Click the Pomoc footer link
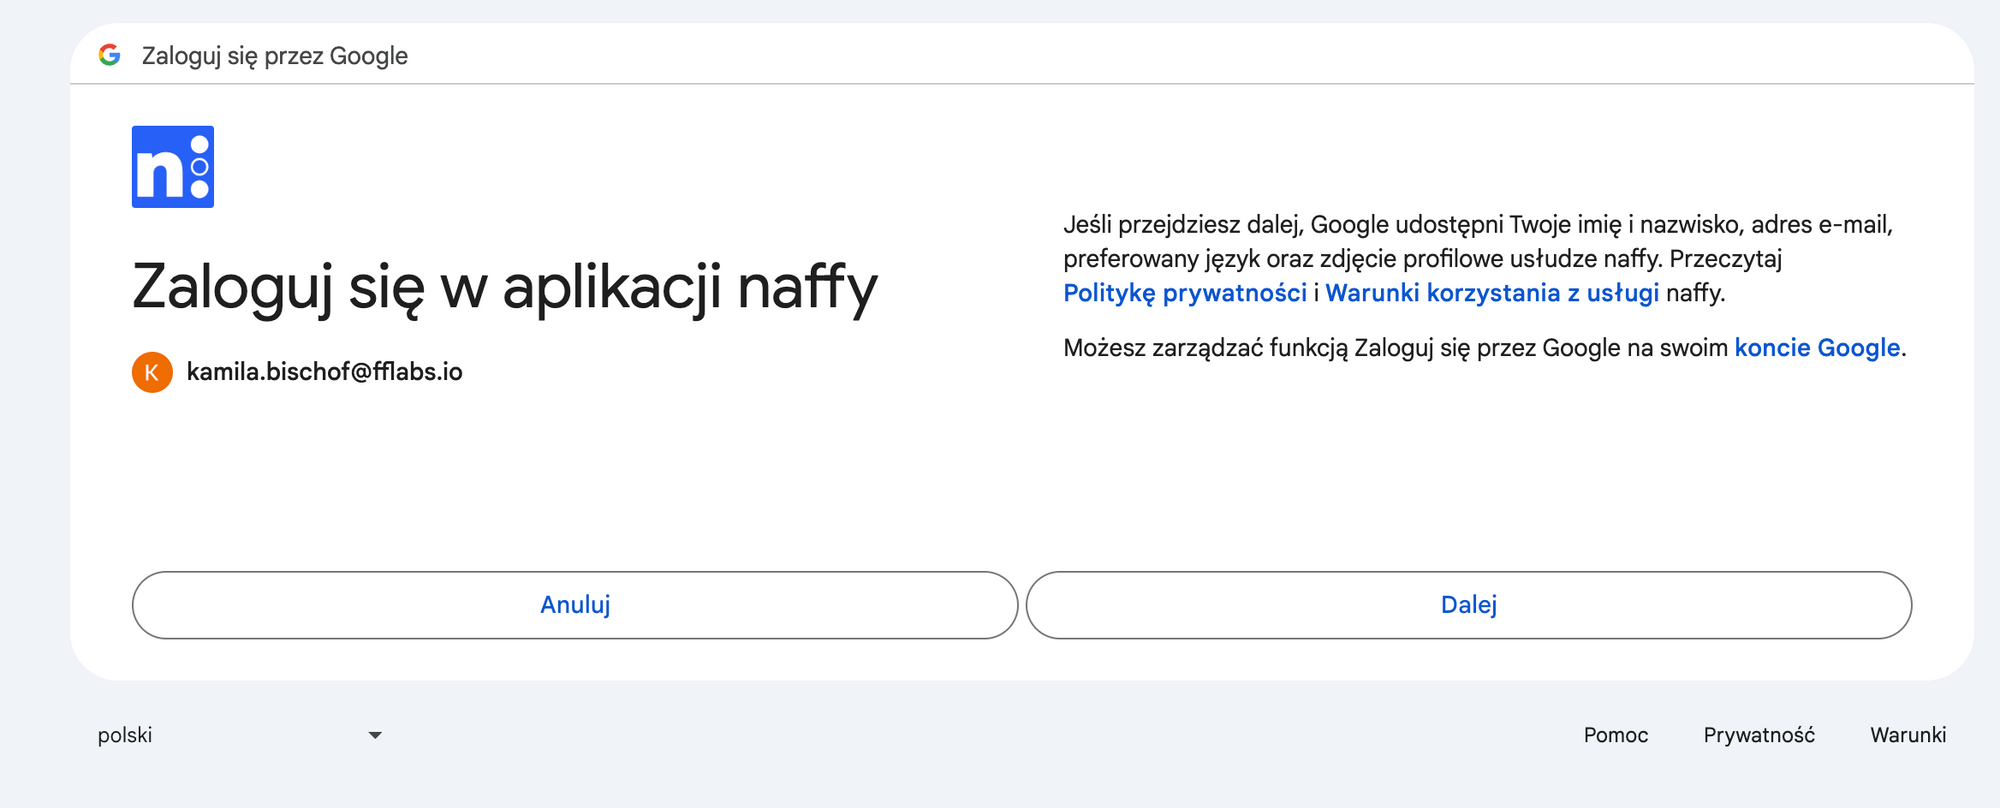The width and height of the screenshot is (2000, 808). (x=1616, y=735)
